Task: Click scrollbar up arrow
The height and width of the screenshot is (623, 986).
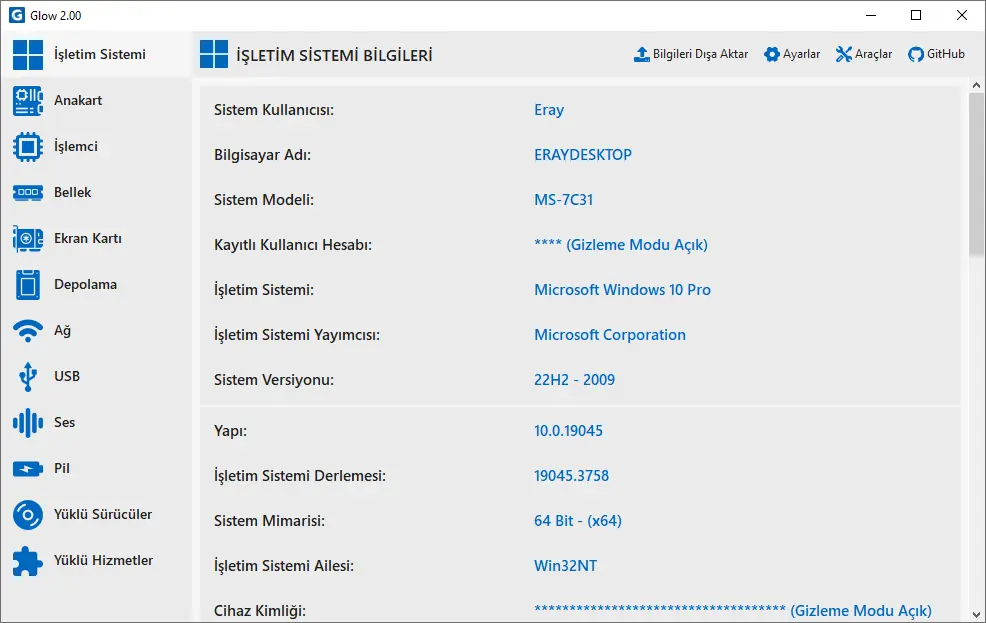Action: (x=976, y=85)
